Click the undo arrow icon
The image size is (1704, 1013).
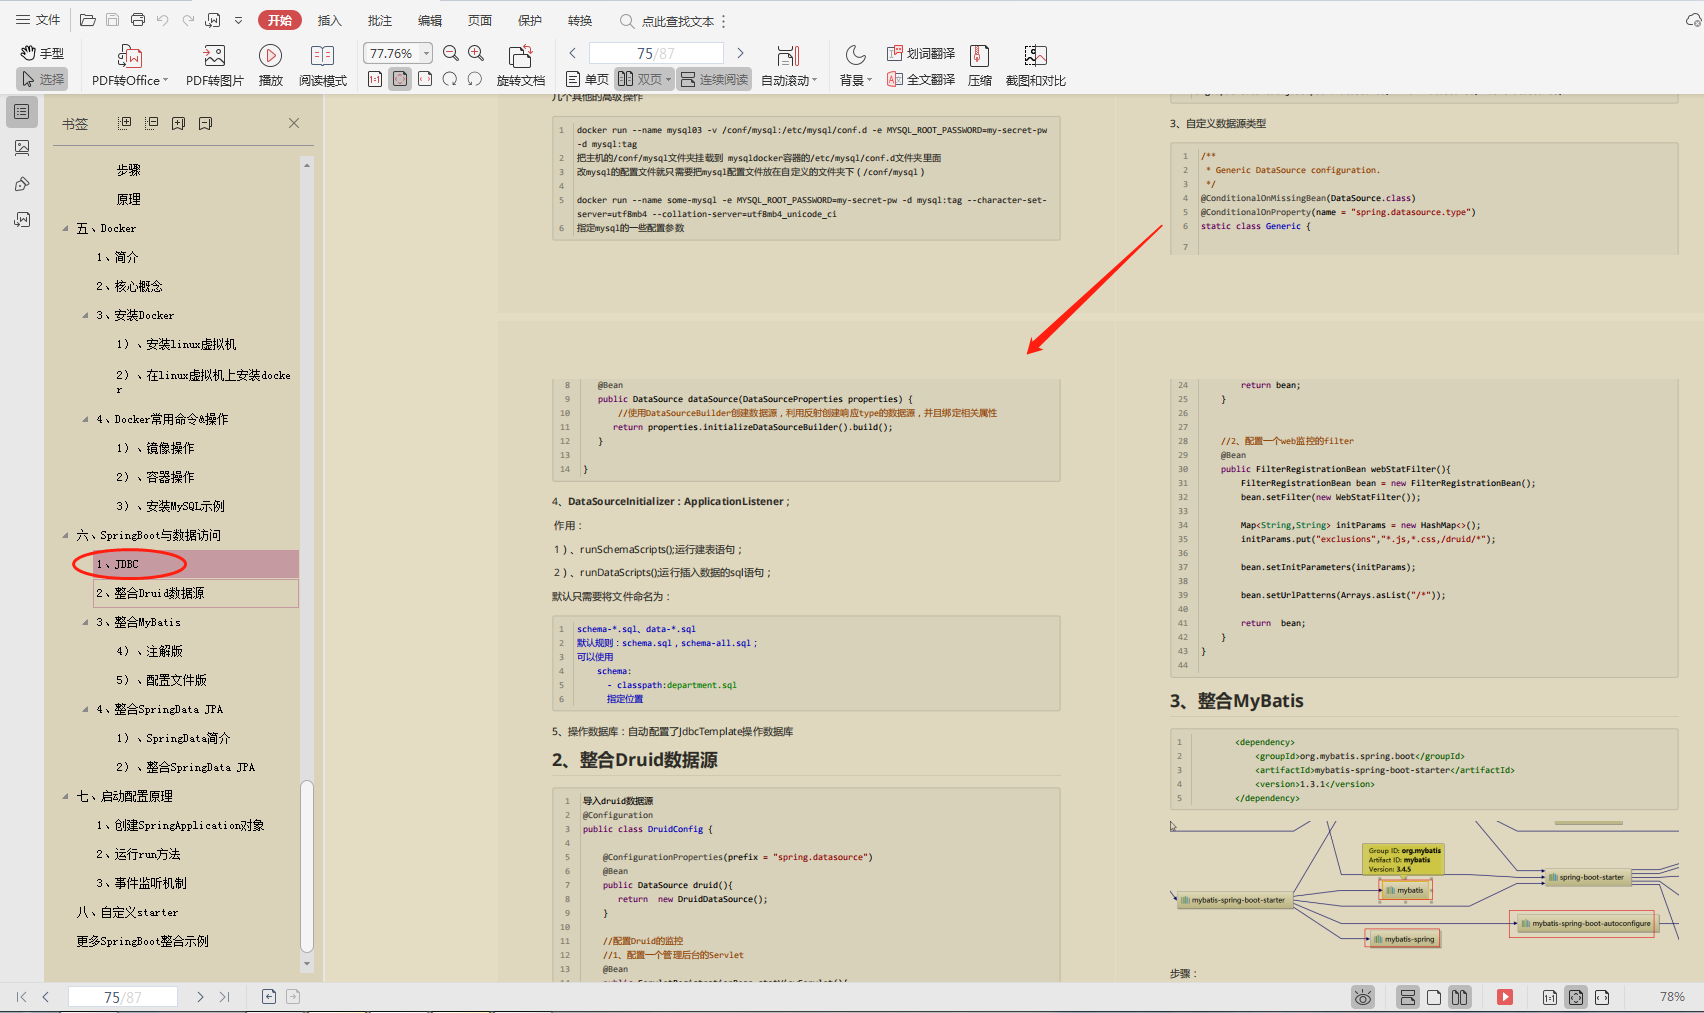pyautogui.click(x=163, y=20)
